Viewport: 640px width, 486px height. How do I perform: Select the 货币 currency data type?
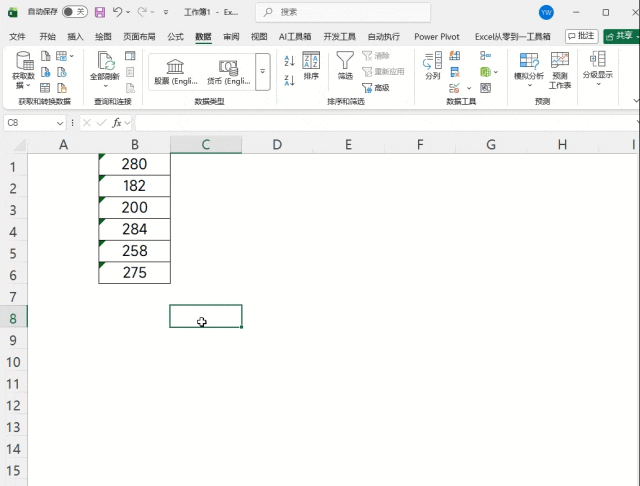tap(229, 72)
